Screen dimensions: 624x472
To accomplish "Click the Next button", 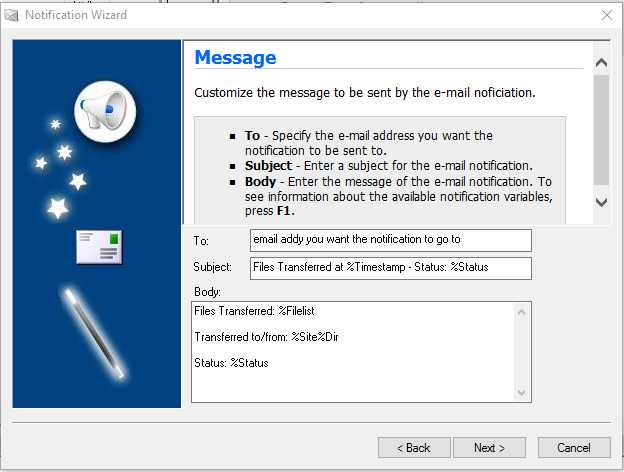I will (x=489, y=448).
